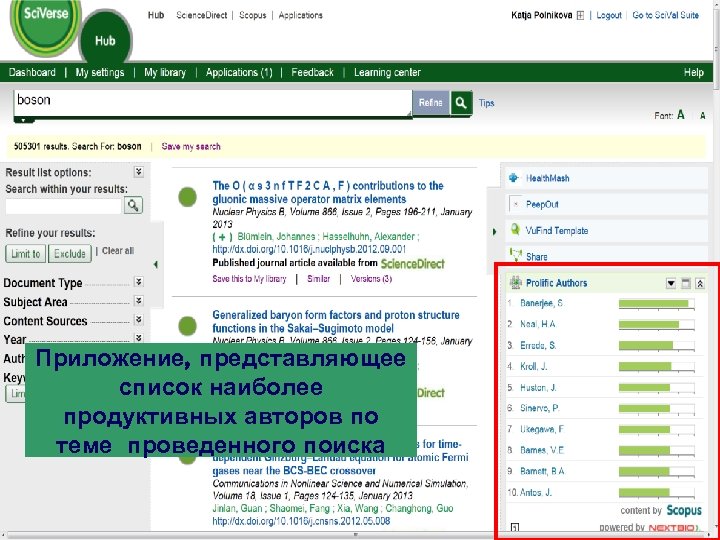This screenshot has width=720, height=540.
Task: Open the VuFind Template app icon
Action: coord(515,230)
